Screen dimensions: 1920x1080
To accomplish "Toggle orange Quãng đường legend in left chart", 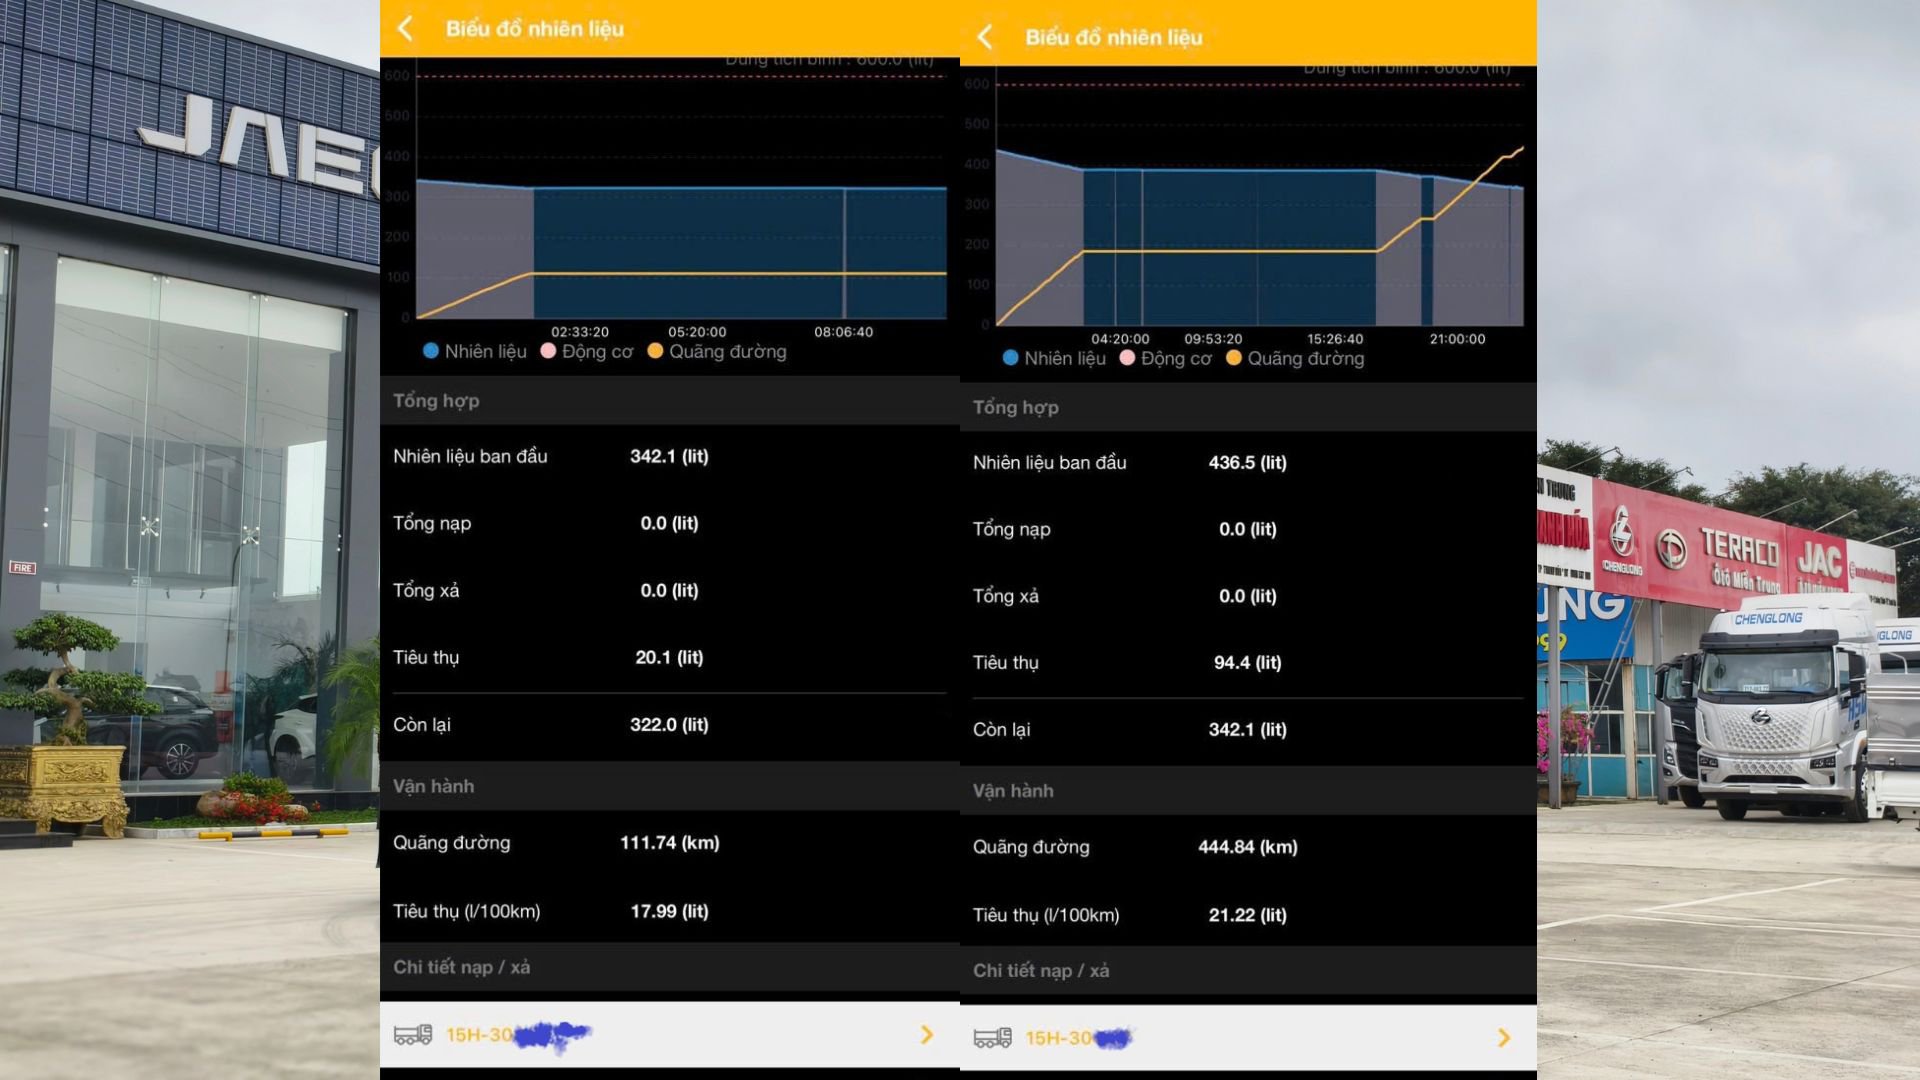I will (717, 351).
